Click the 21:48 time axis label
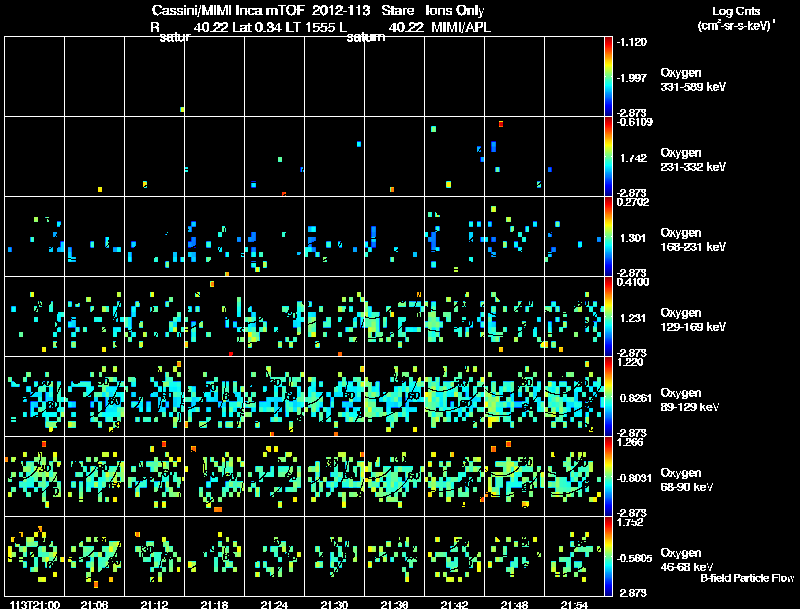Viewport: 800px width, 609px height. (x=514, y=605)
